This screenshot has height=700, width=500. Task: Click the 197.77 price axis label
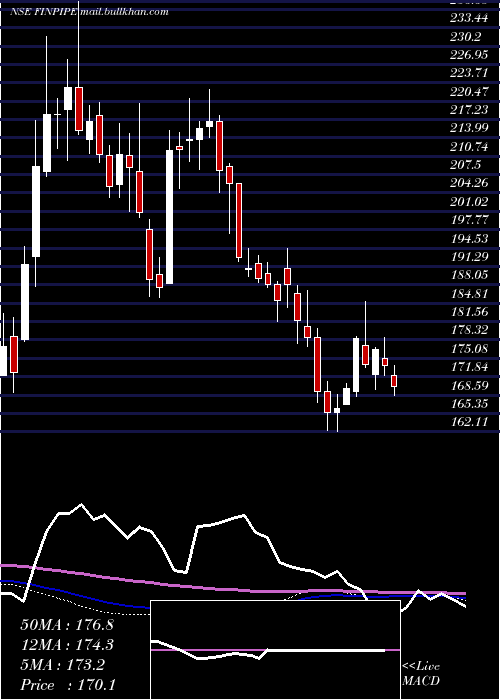pyautogui.click(x=468, y=220)
